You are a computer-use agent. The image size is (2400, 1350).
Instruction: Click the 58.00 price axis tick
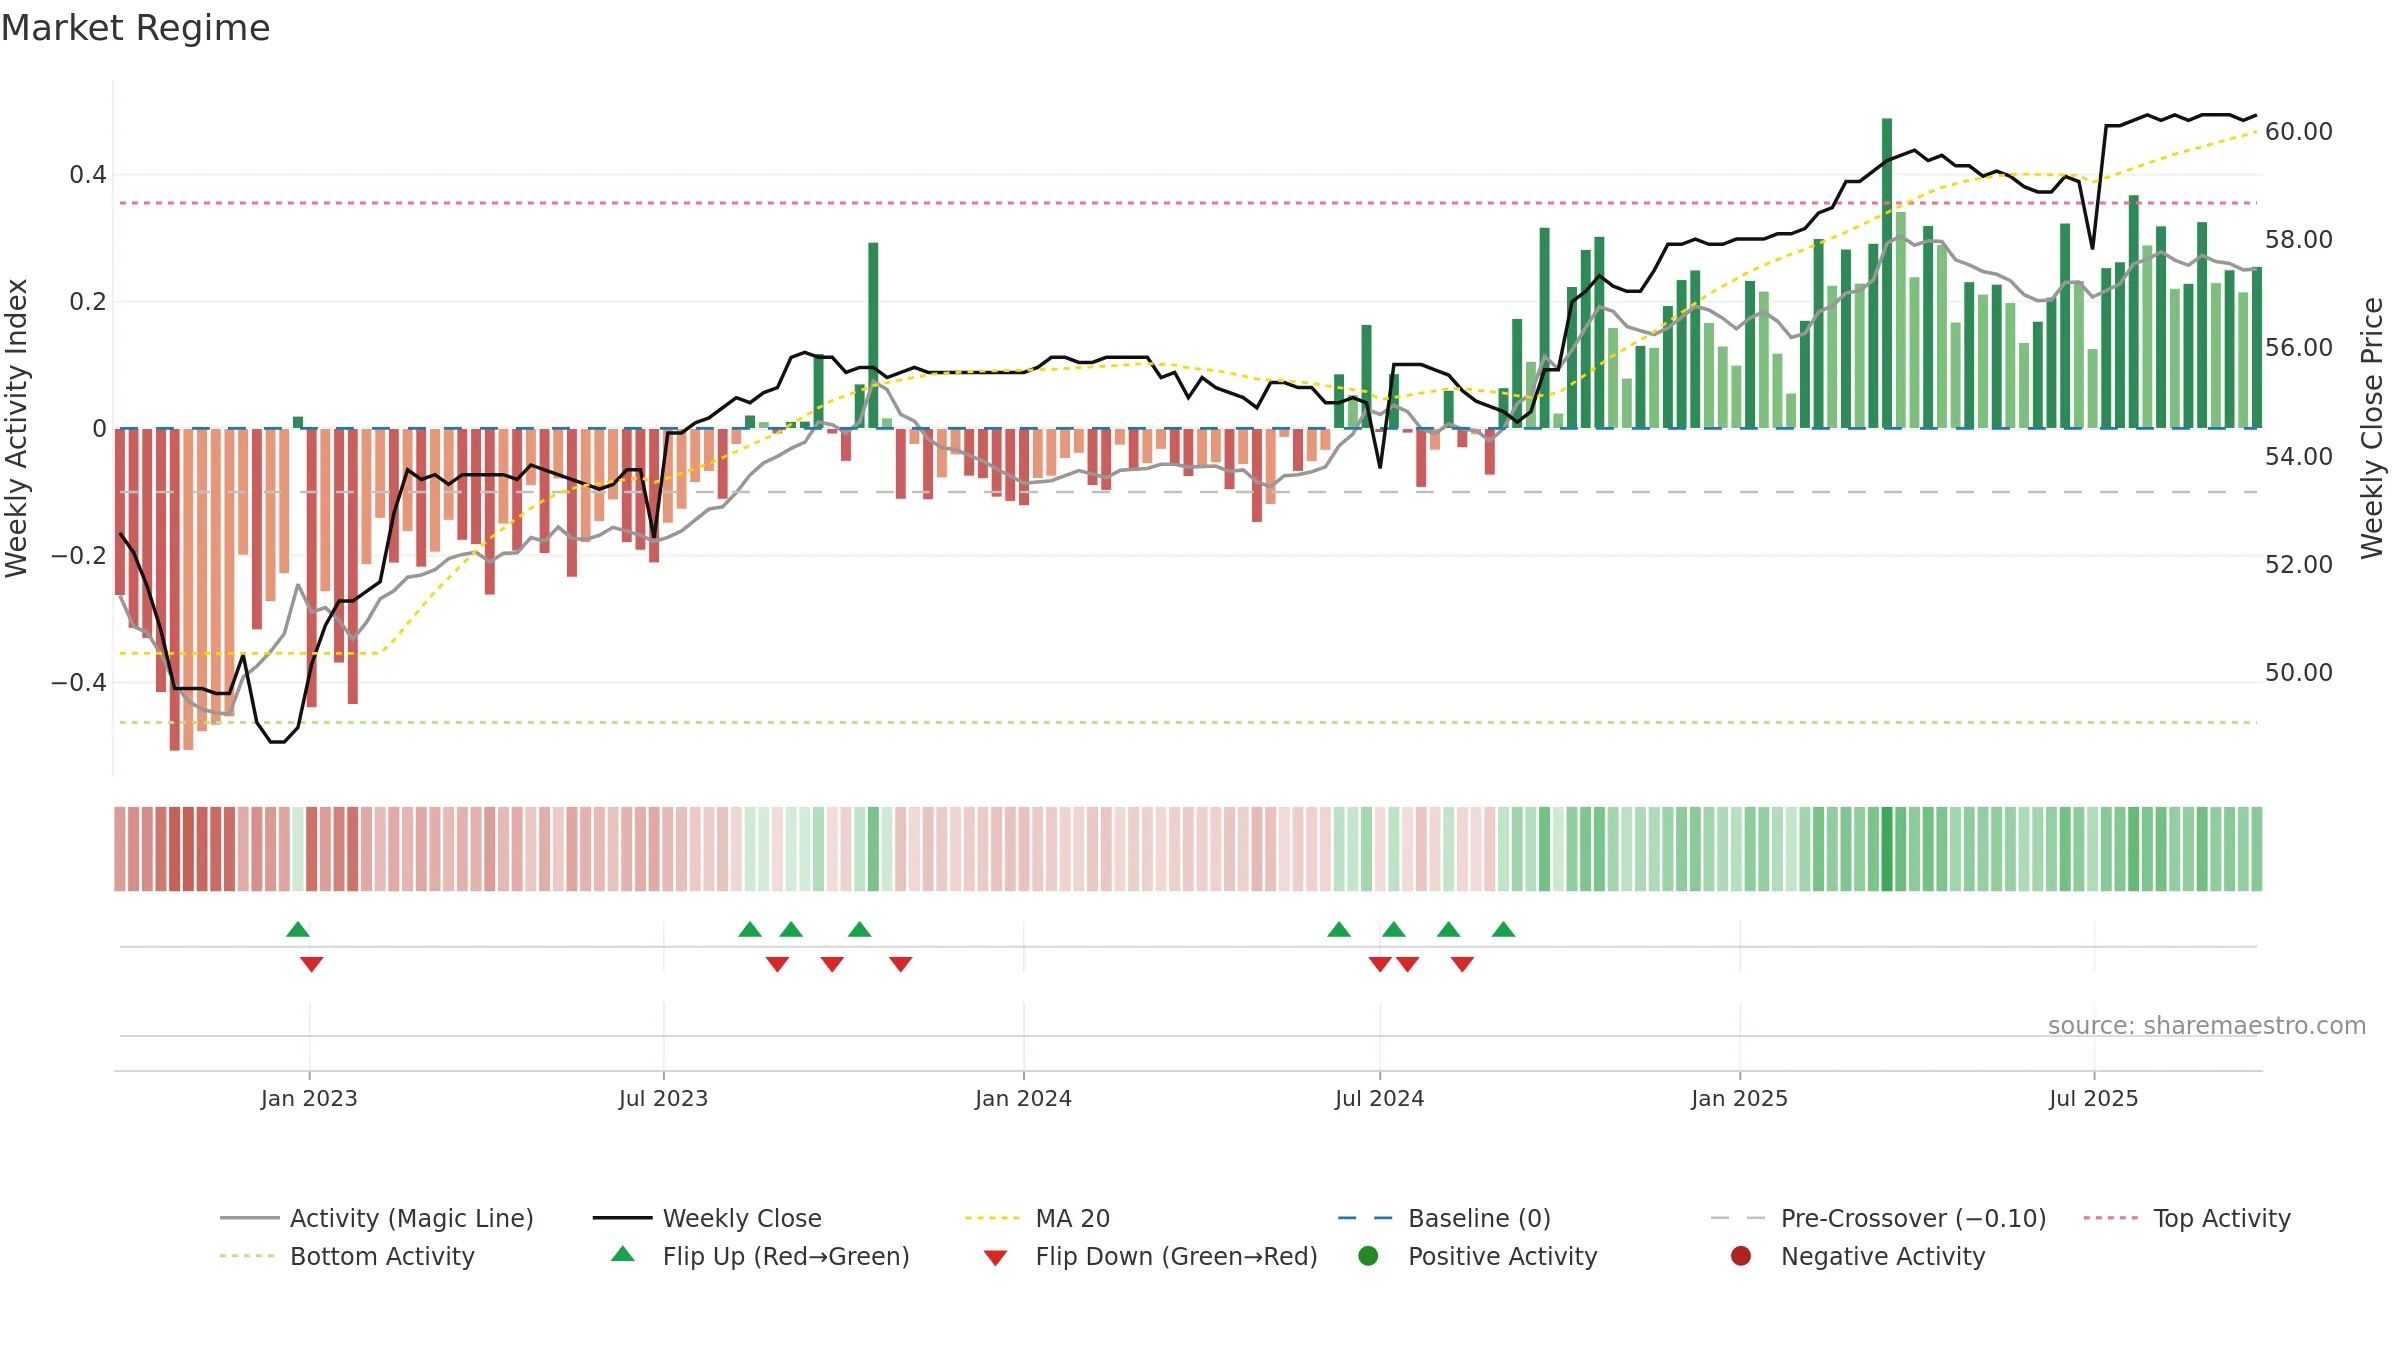[2298, 240]
